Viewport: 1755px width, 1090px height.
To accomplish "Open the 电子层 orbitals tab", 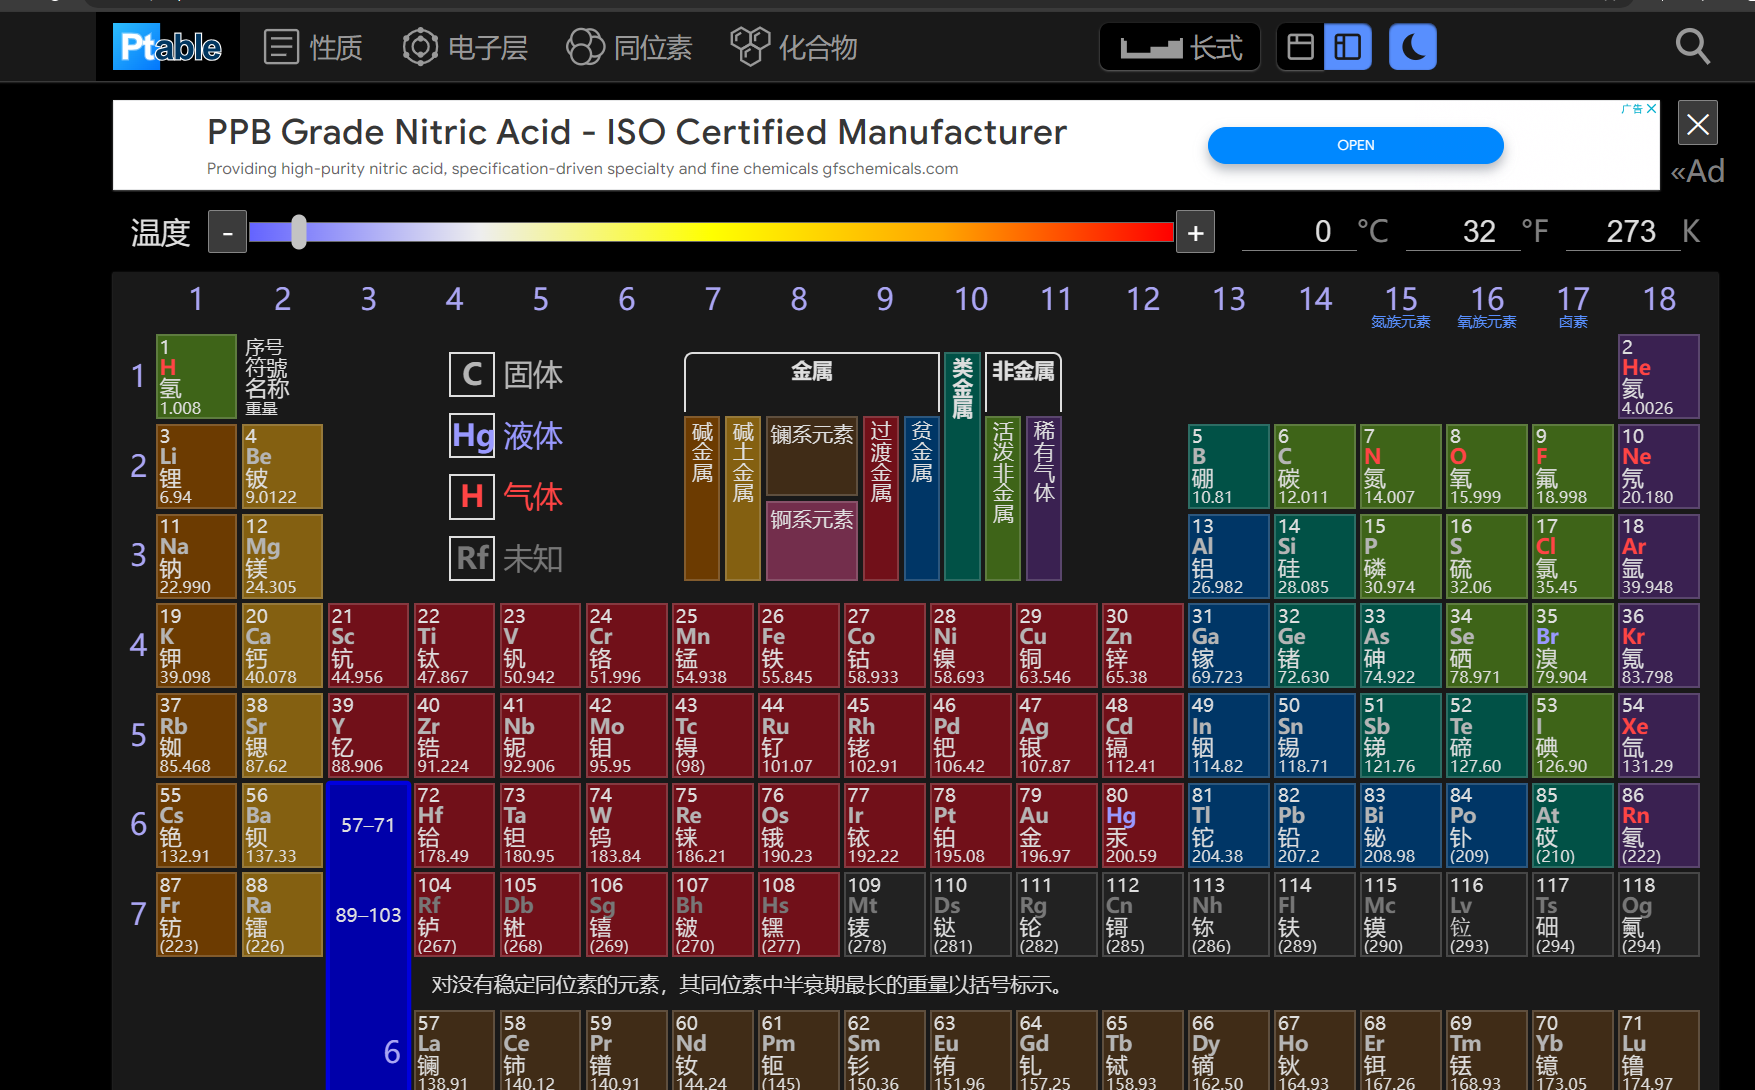I will pos(465,47).
